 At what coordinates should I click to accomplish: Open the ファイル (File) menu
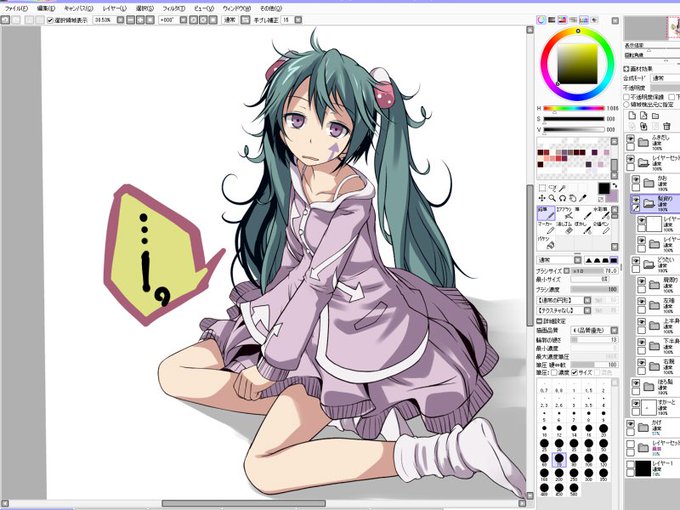click(16, 8)
